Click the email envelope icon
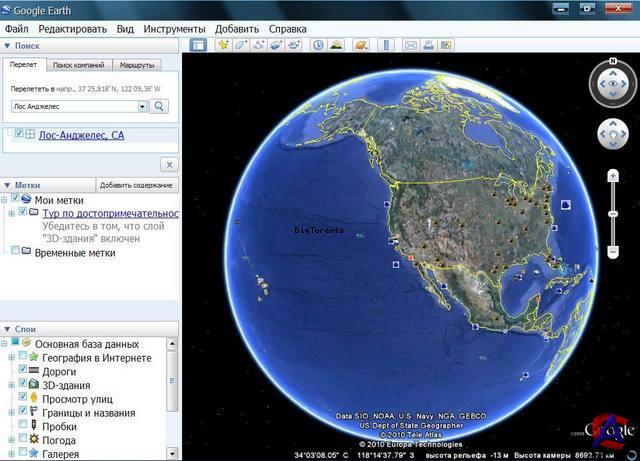The image size is (640, 461). pyautogui.click(x=410, y=45)
